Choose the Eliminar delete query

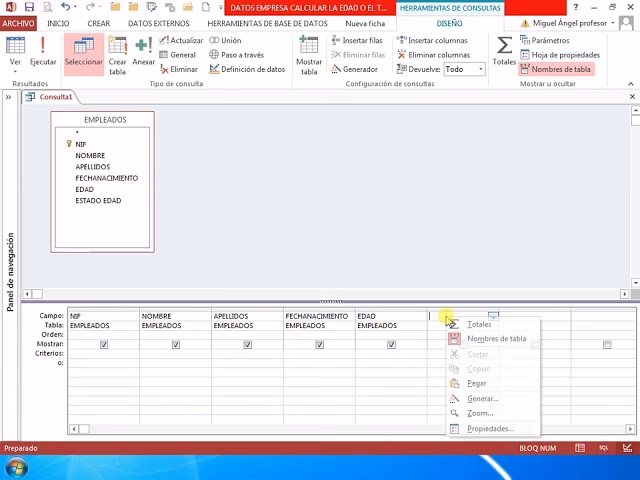pos(179,69)
